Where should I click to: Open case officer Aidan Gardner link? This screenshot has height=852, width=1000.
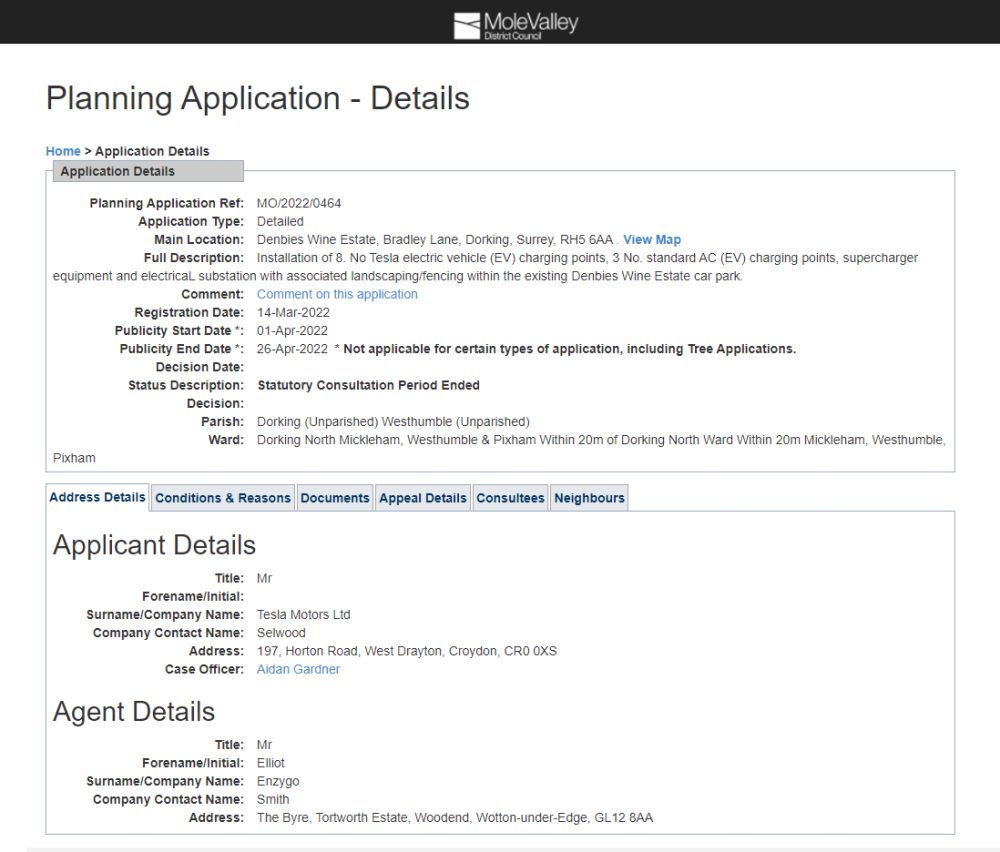(298, 670)
